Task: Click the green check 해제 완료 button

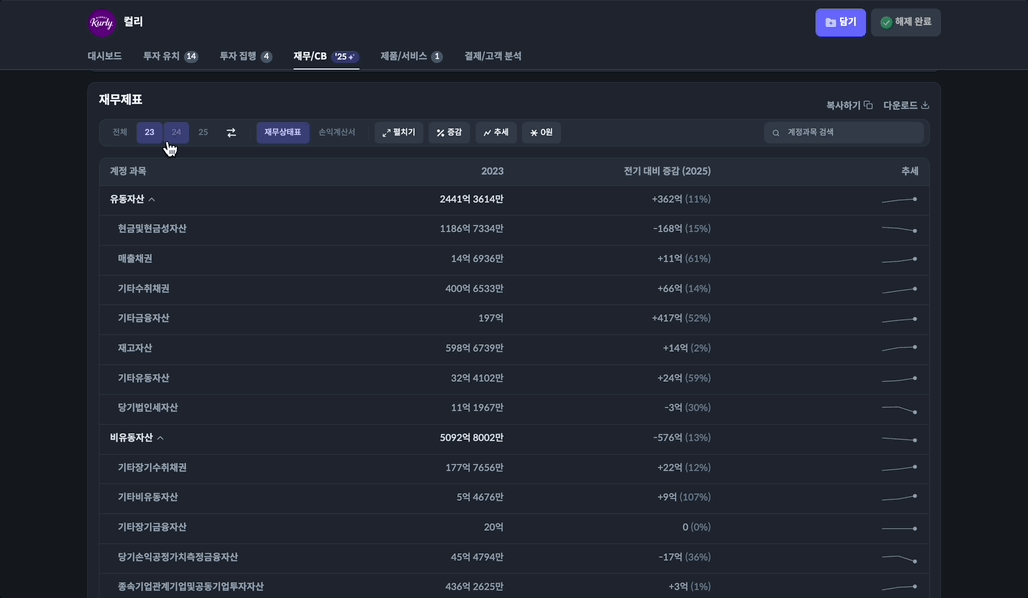Action: pos(905,22)
